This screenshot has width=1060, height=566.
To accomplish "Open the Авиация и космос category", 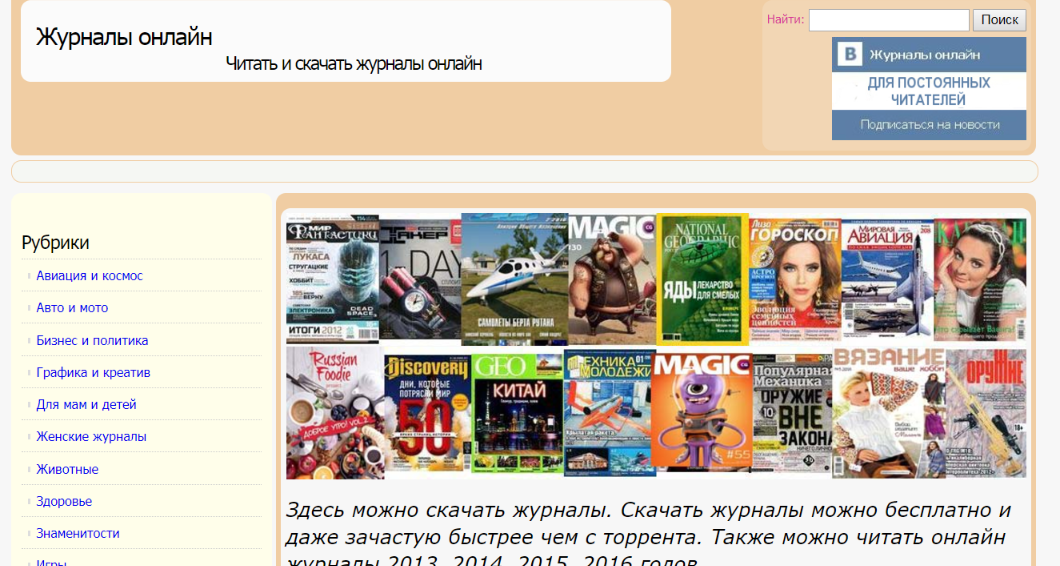I will [x=89, y=276].
